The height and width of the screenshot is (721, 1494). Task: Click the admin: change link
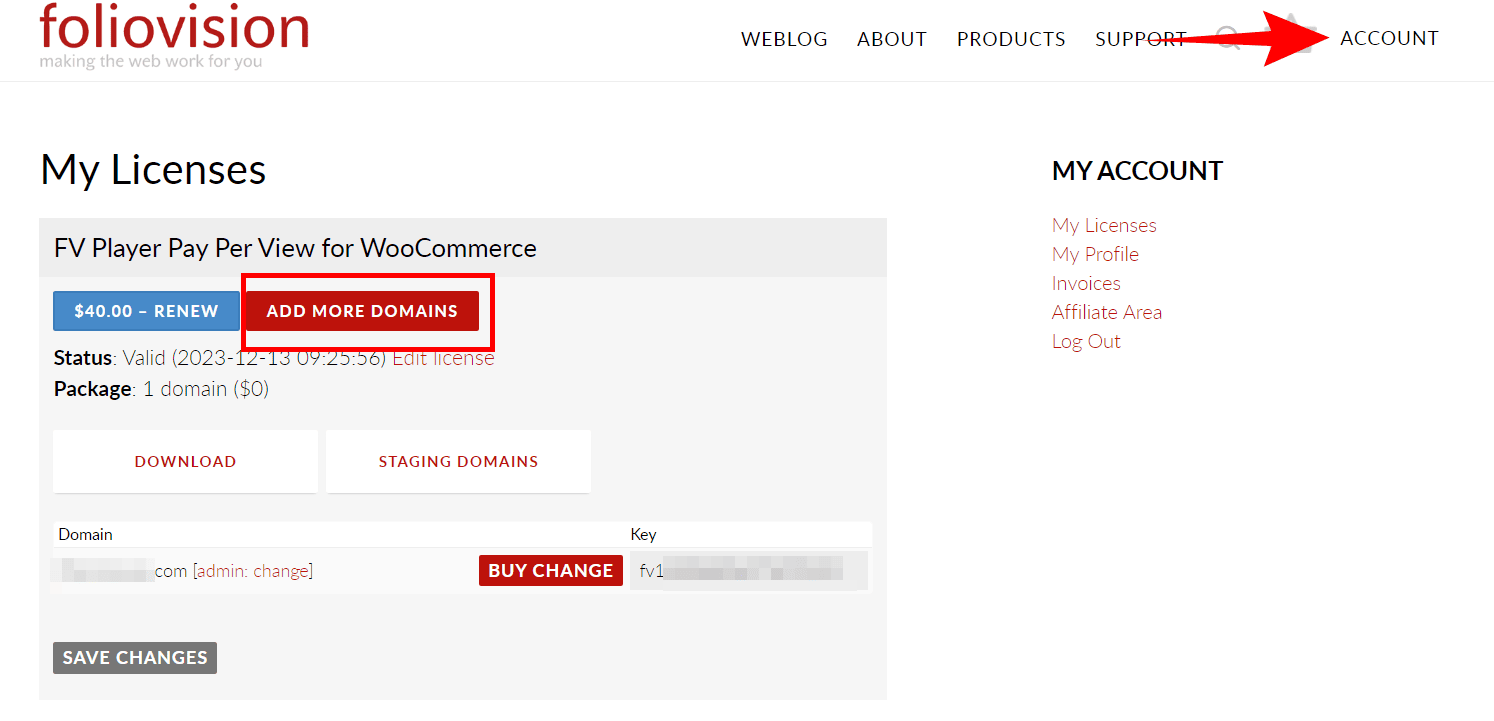click(253, 571)
